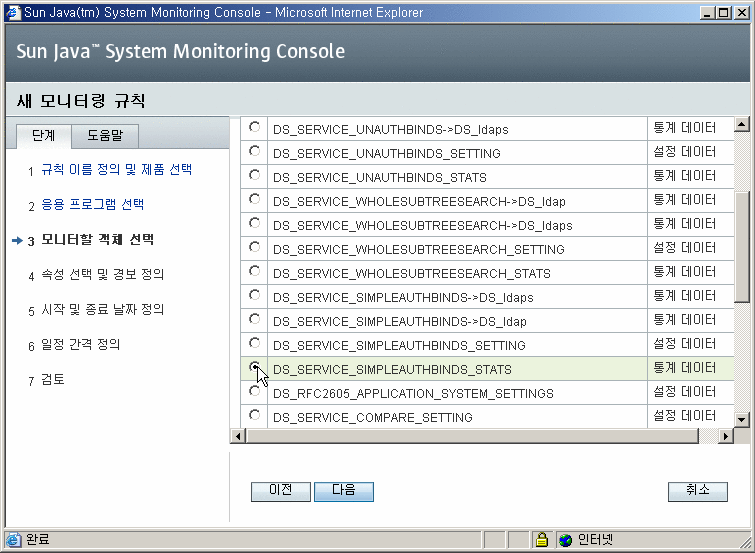Click vertical scrollbar up arrow
This screenshot has height=553, width=755.
coord(742,124)
